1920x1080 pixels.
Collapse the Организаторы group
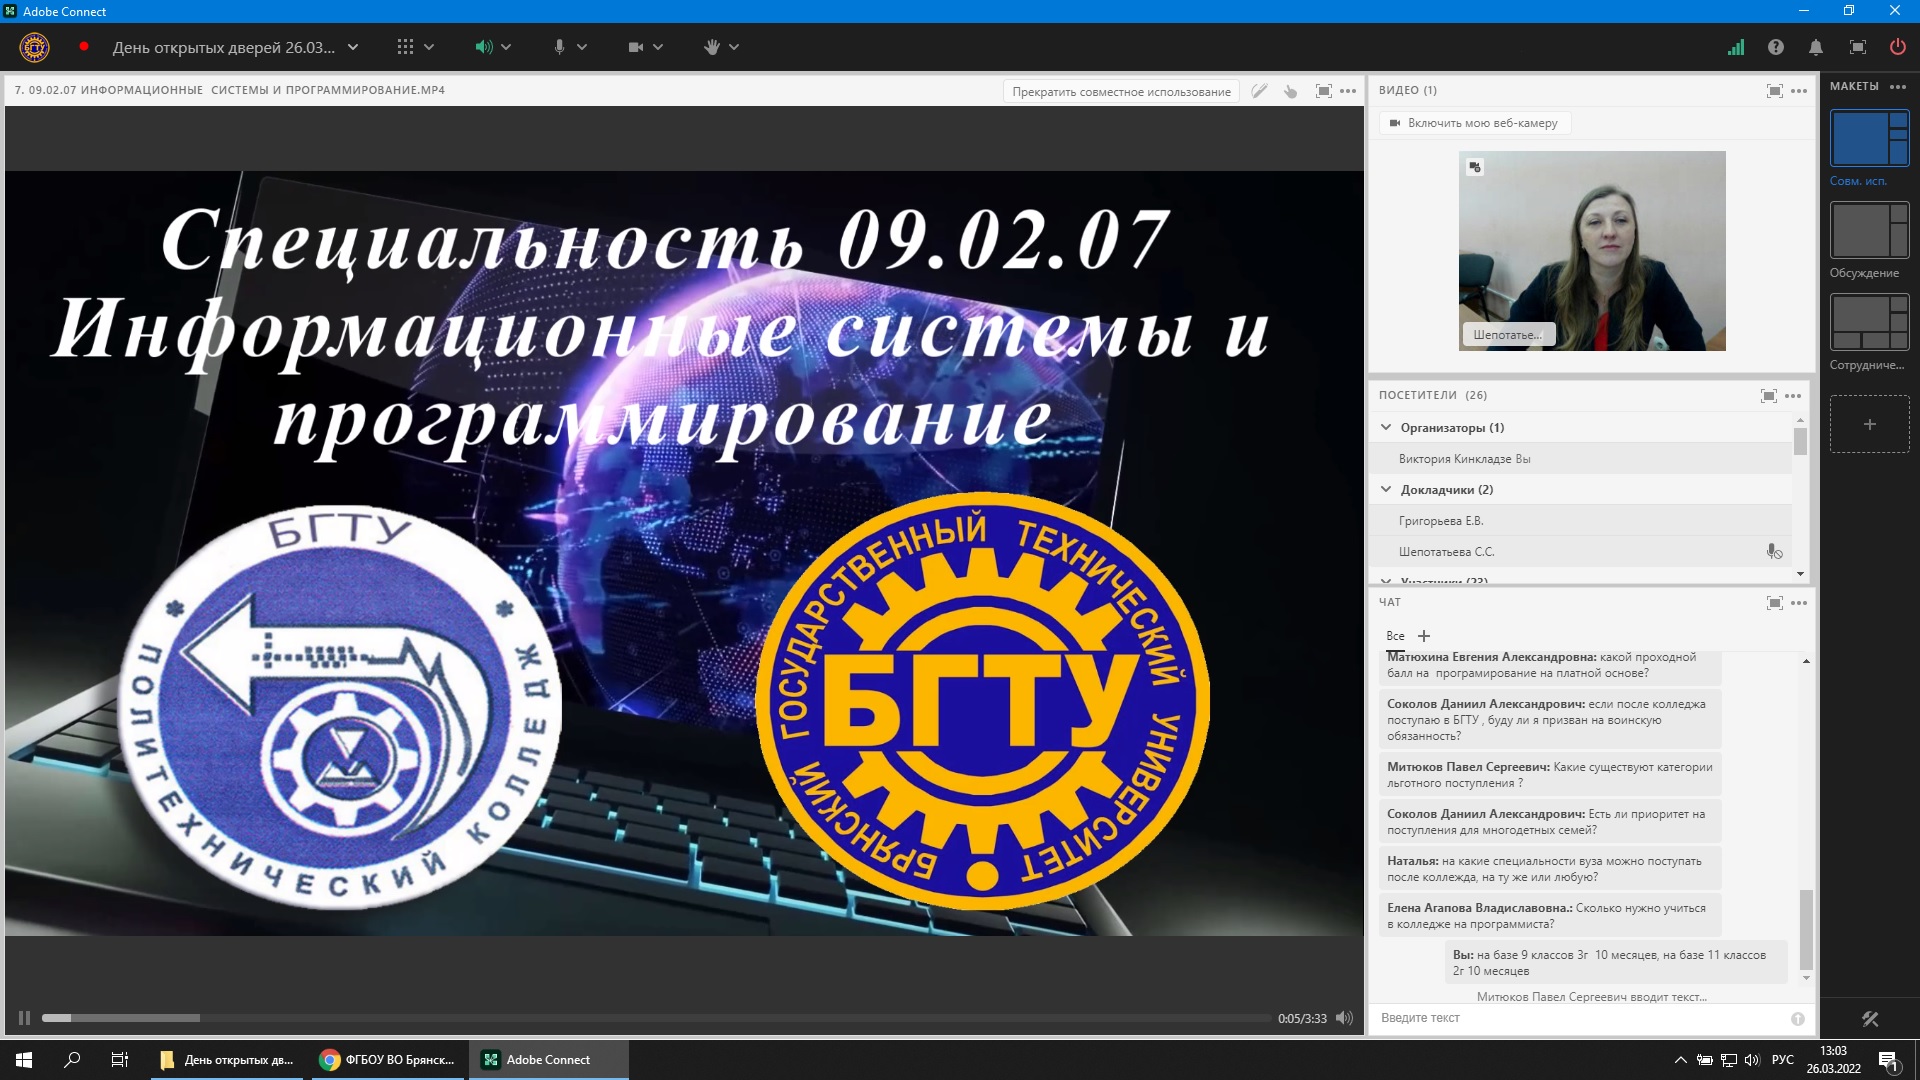coord(1386,427)
